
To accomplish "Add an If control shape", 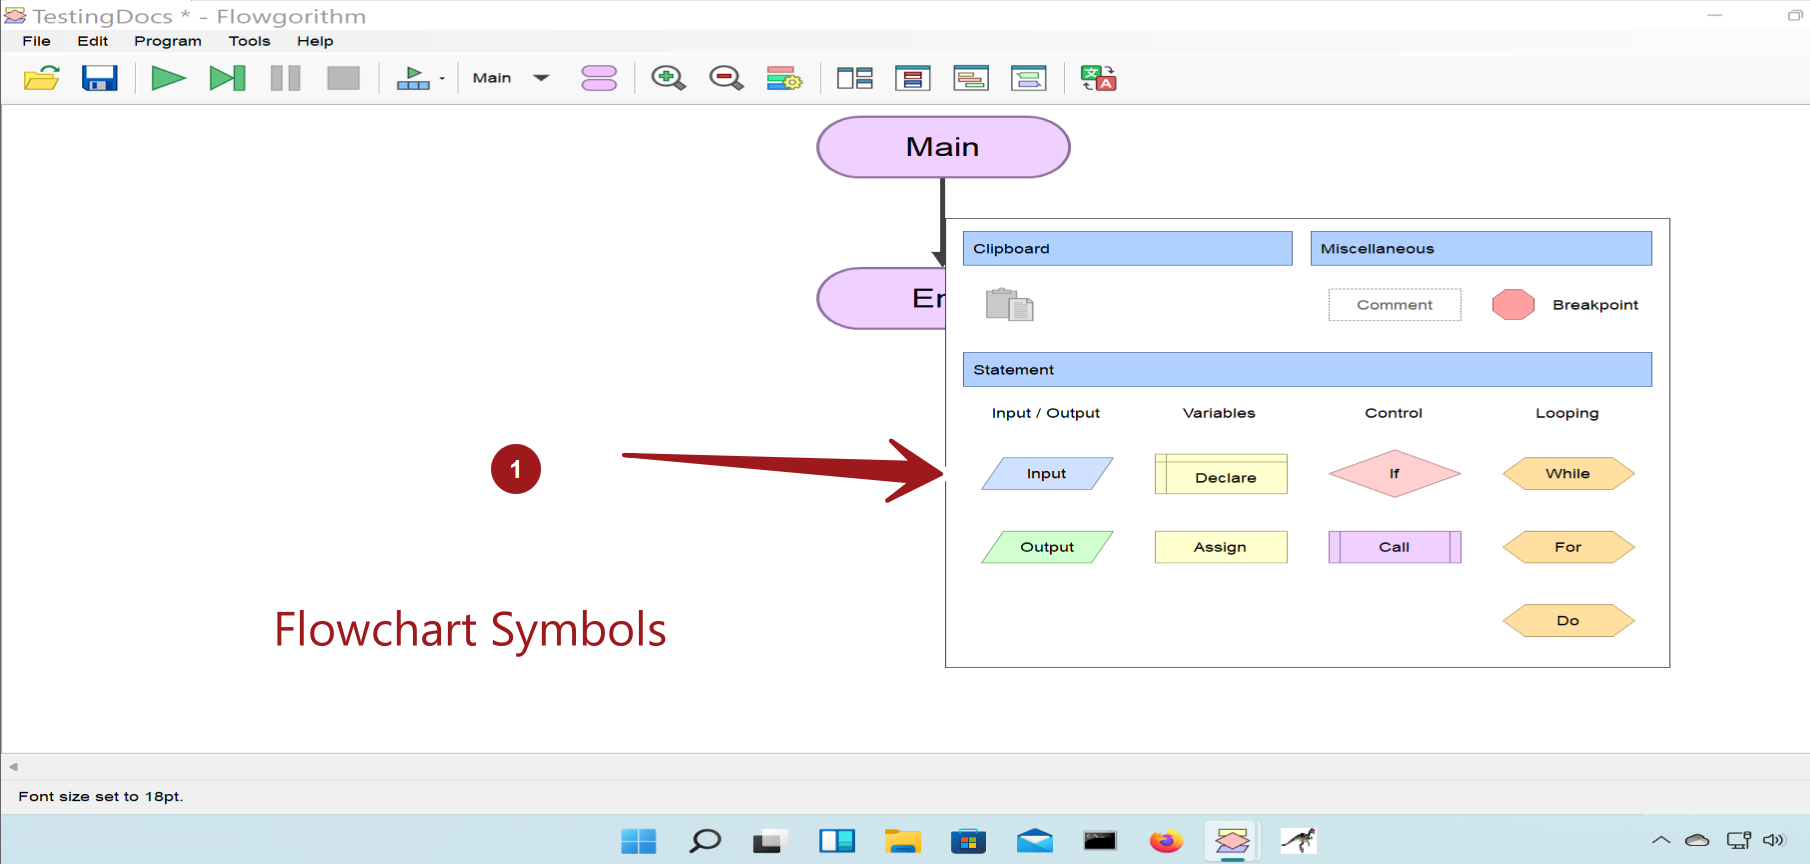I will [x=1394, y=474].
